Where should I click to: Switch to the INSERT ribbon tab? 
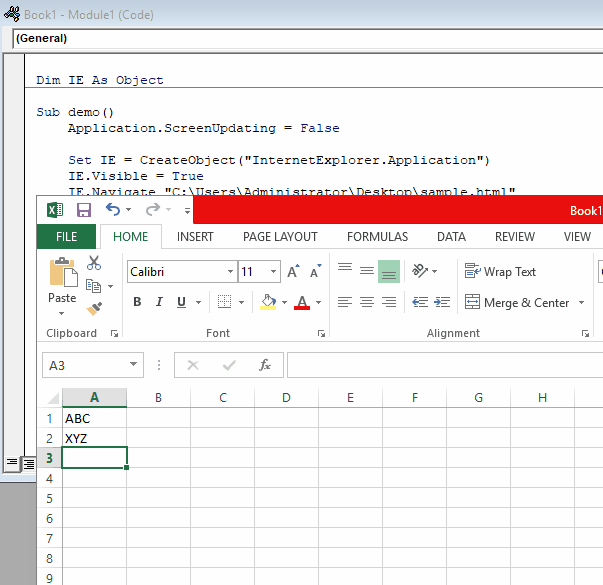[195, 237]
